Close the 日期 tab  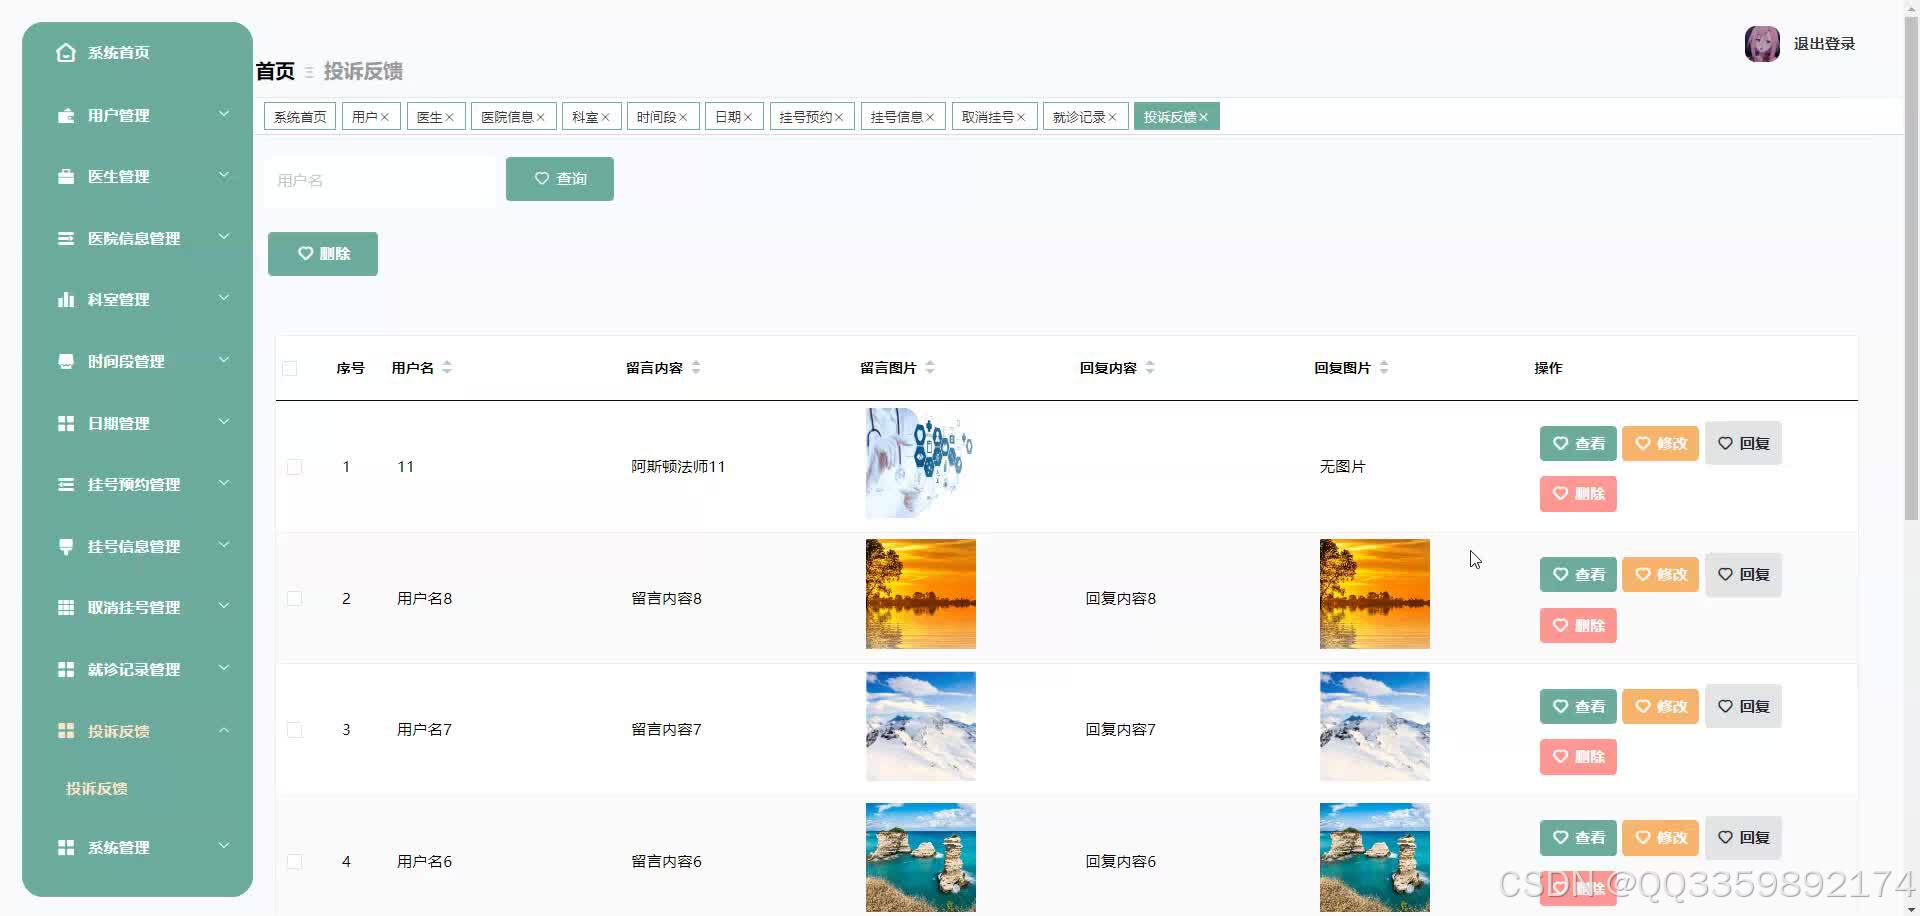pyautogui.click(x=748, y=117)
